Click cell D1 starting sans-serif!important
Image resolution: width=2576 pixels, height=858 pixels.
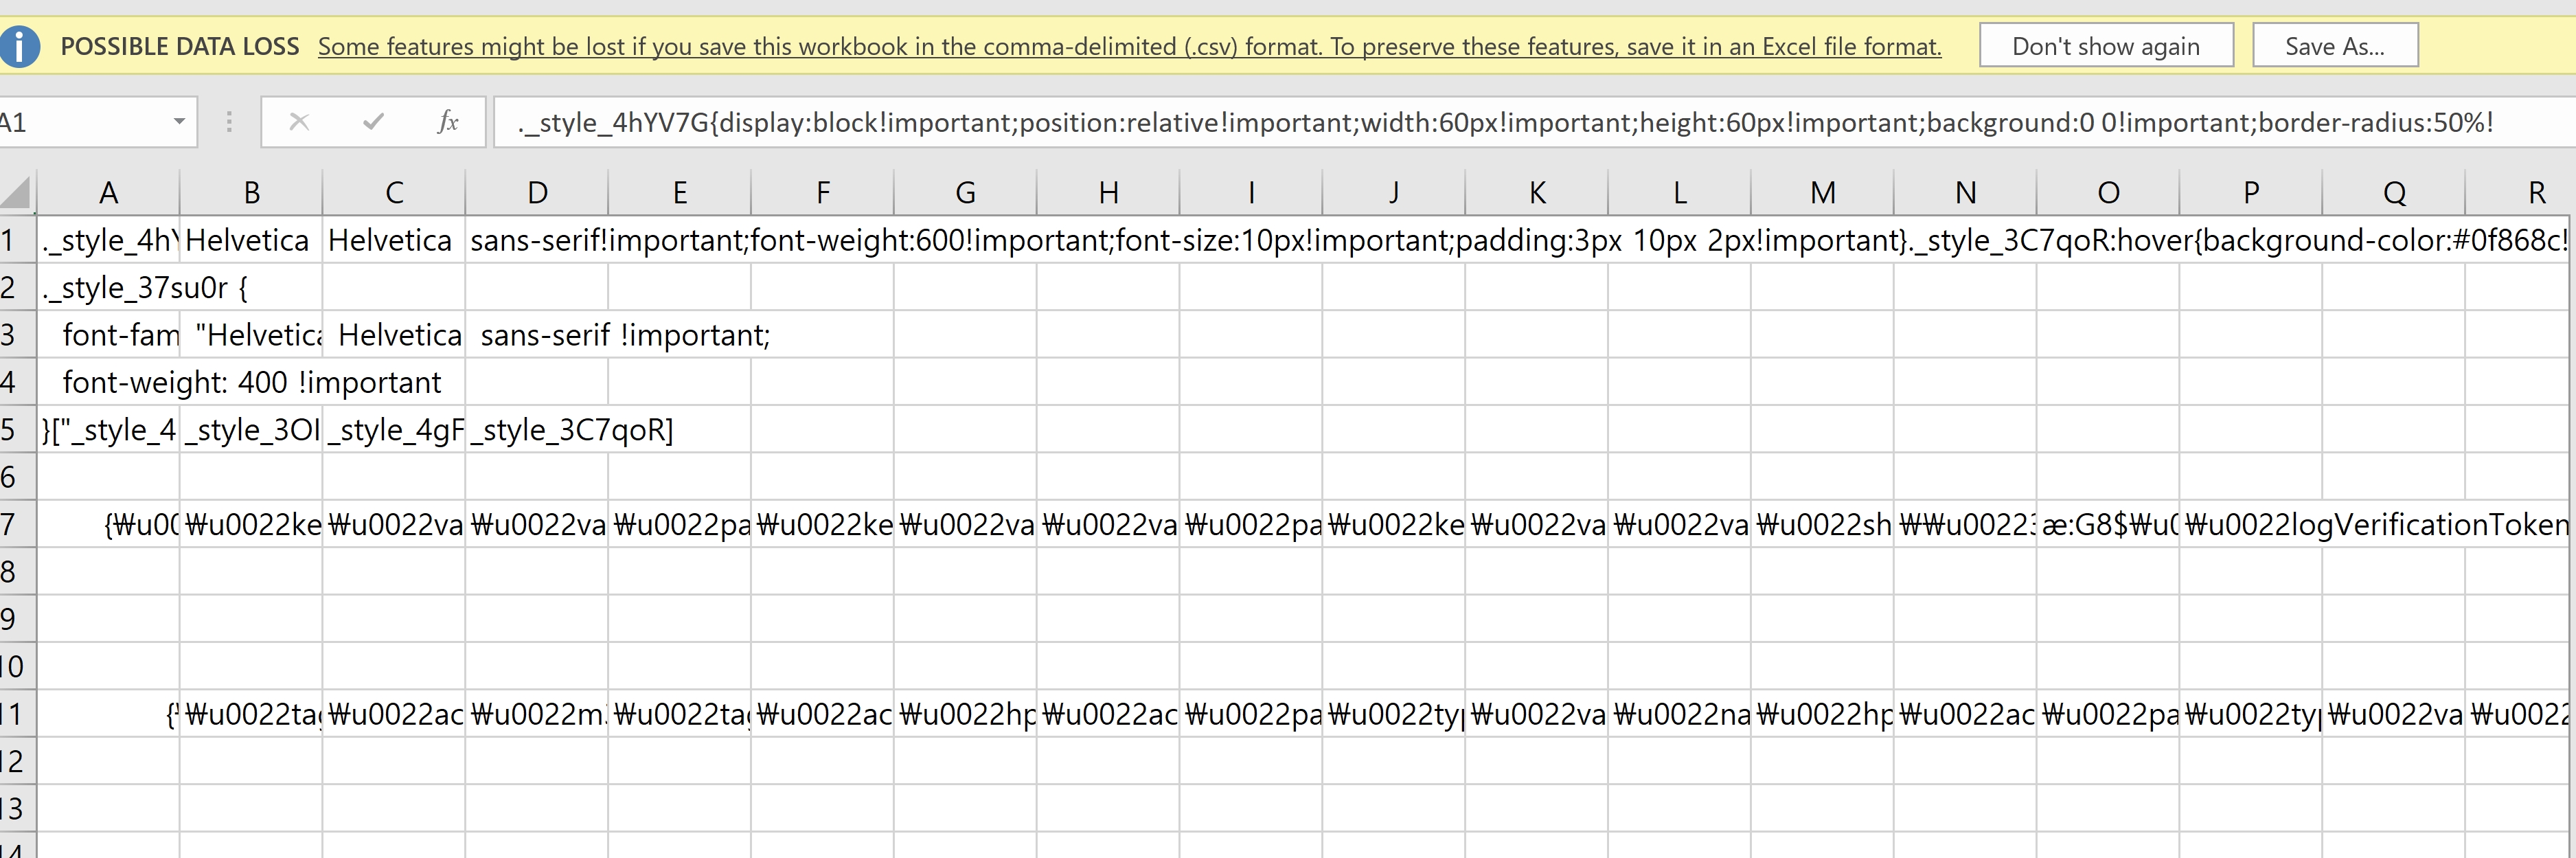[537, 240]
